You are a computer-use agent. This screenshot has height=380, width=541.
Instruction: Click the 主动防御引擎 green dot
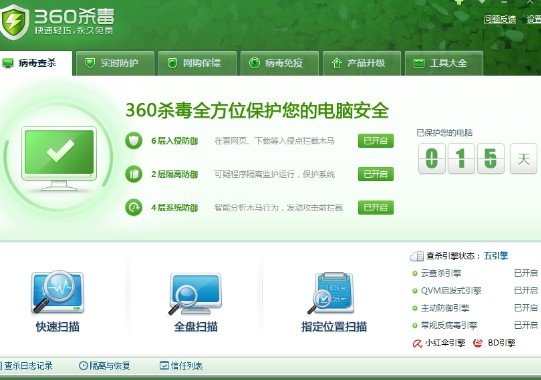[x=415, y=308]
